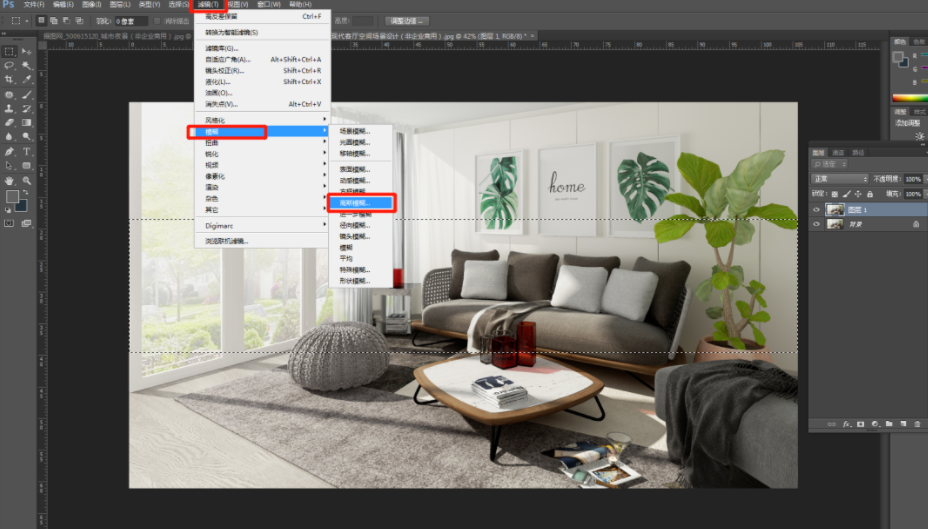Select the Lasso tool
The image size is (928, 529).
[9, 66]
